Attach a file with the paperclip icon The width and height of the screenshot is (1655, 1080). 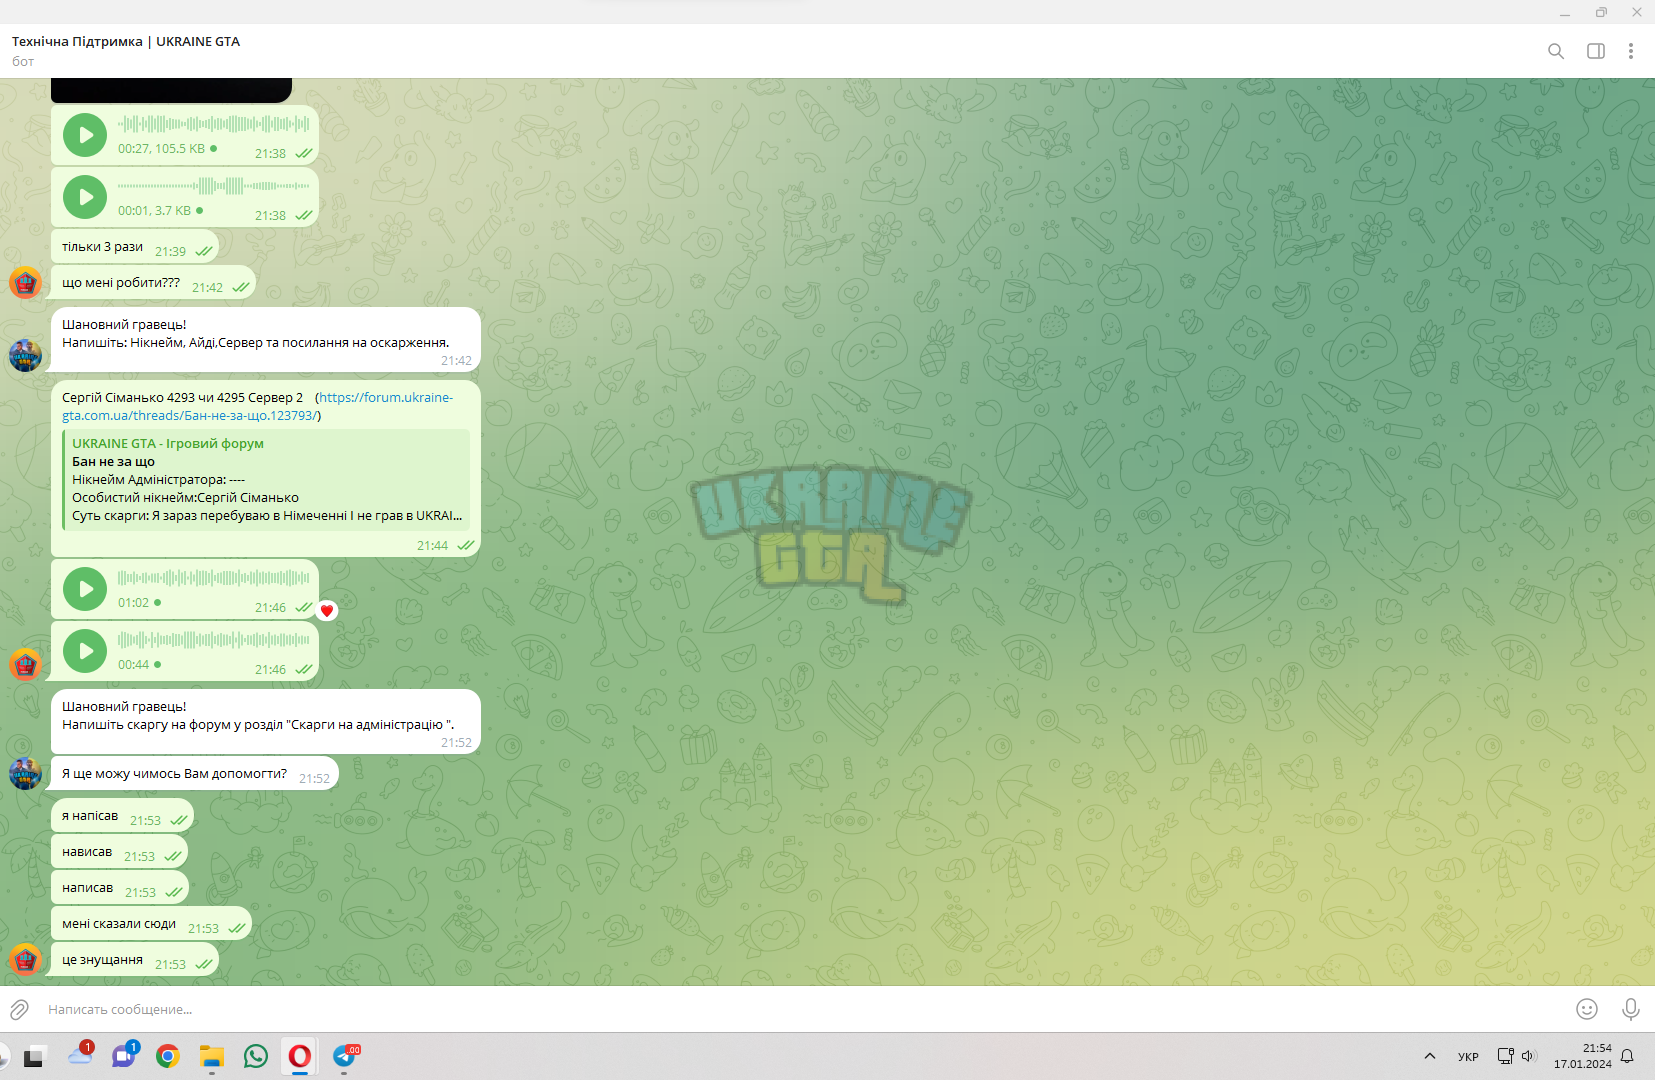[x=19, y=1010]
